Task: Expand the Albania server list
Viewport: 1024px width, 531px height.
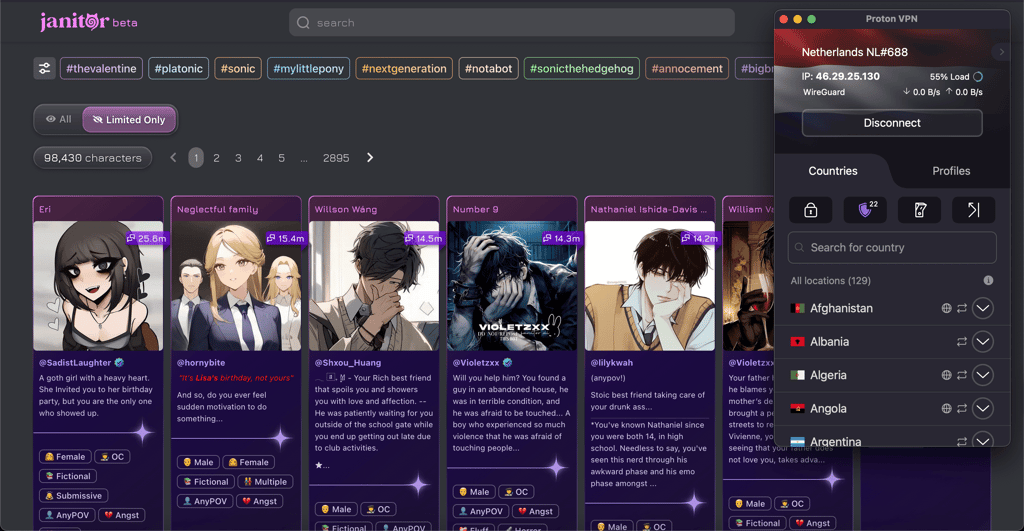Action: [983, 342]
